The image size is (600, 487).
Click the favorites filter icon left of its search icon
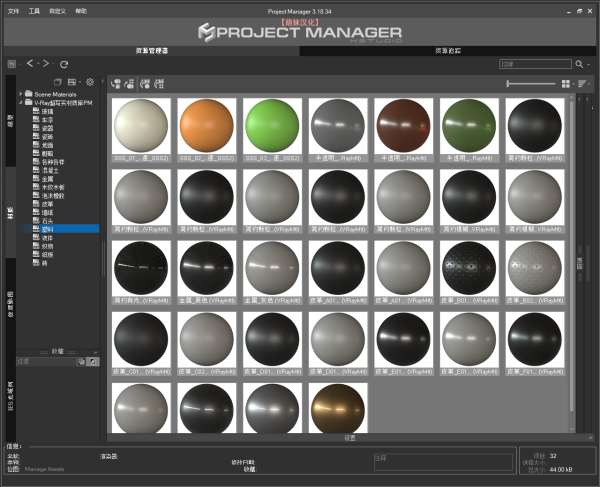81,362
